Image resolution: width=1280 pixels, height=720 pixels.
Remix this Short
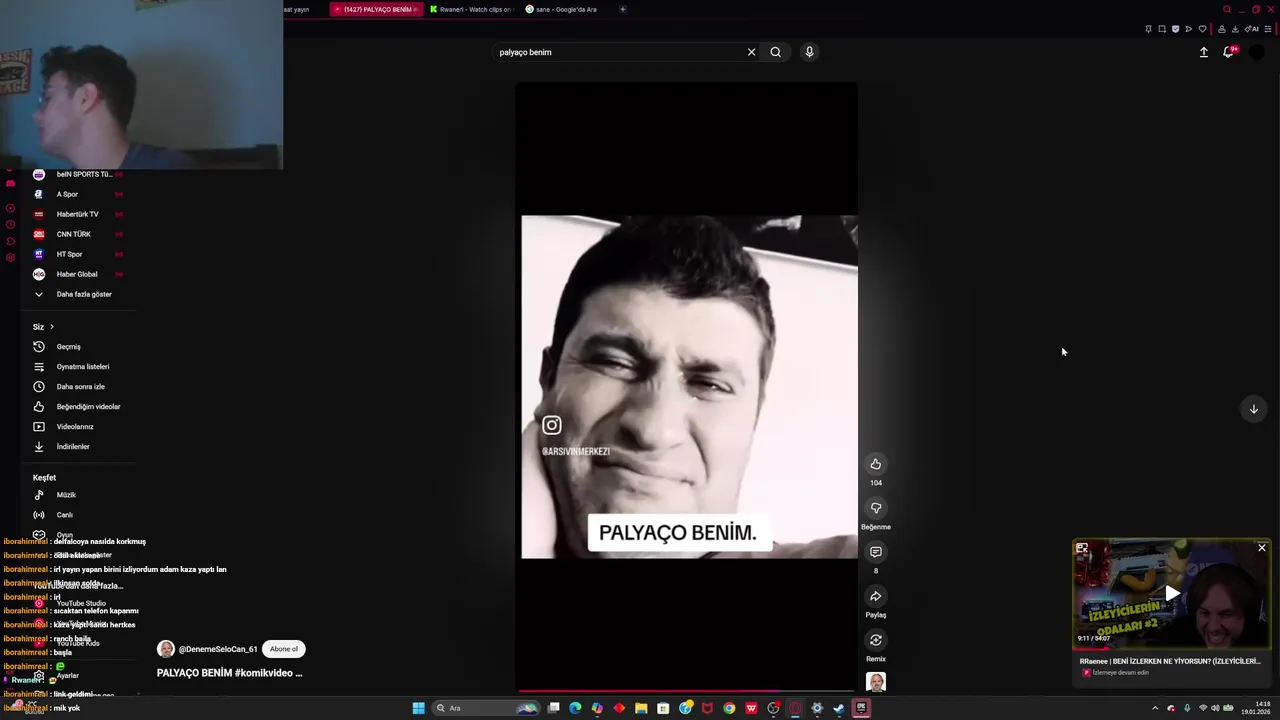coord(875,640)
